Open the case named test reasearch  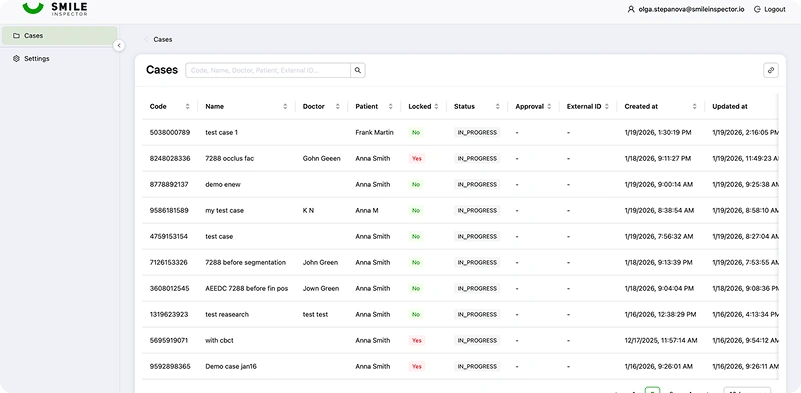[227, 314]
